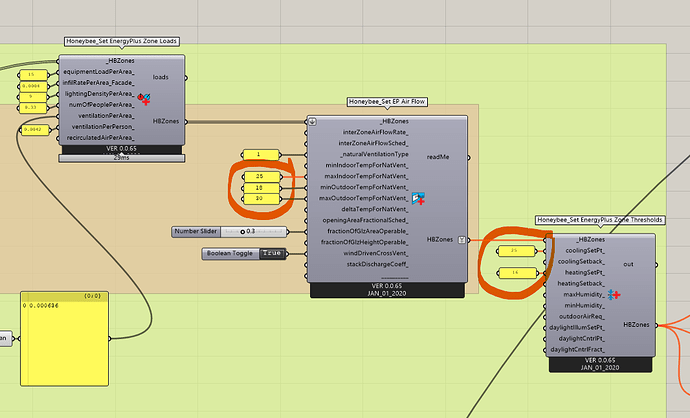Select the Boolean Toggle name label

pyautogui.click(x=230, y=253)
